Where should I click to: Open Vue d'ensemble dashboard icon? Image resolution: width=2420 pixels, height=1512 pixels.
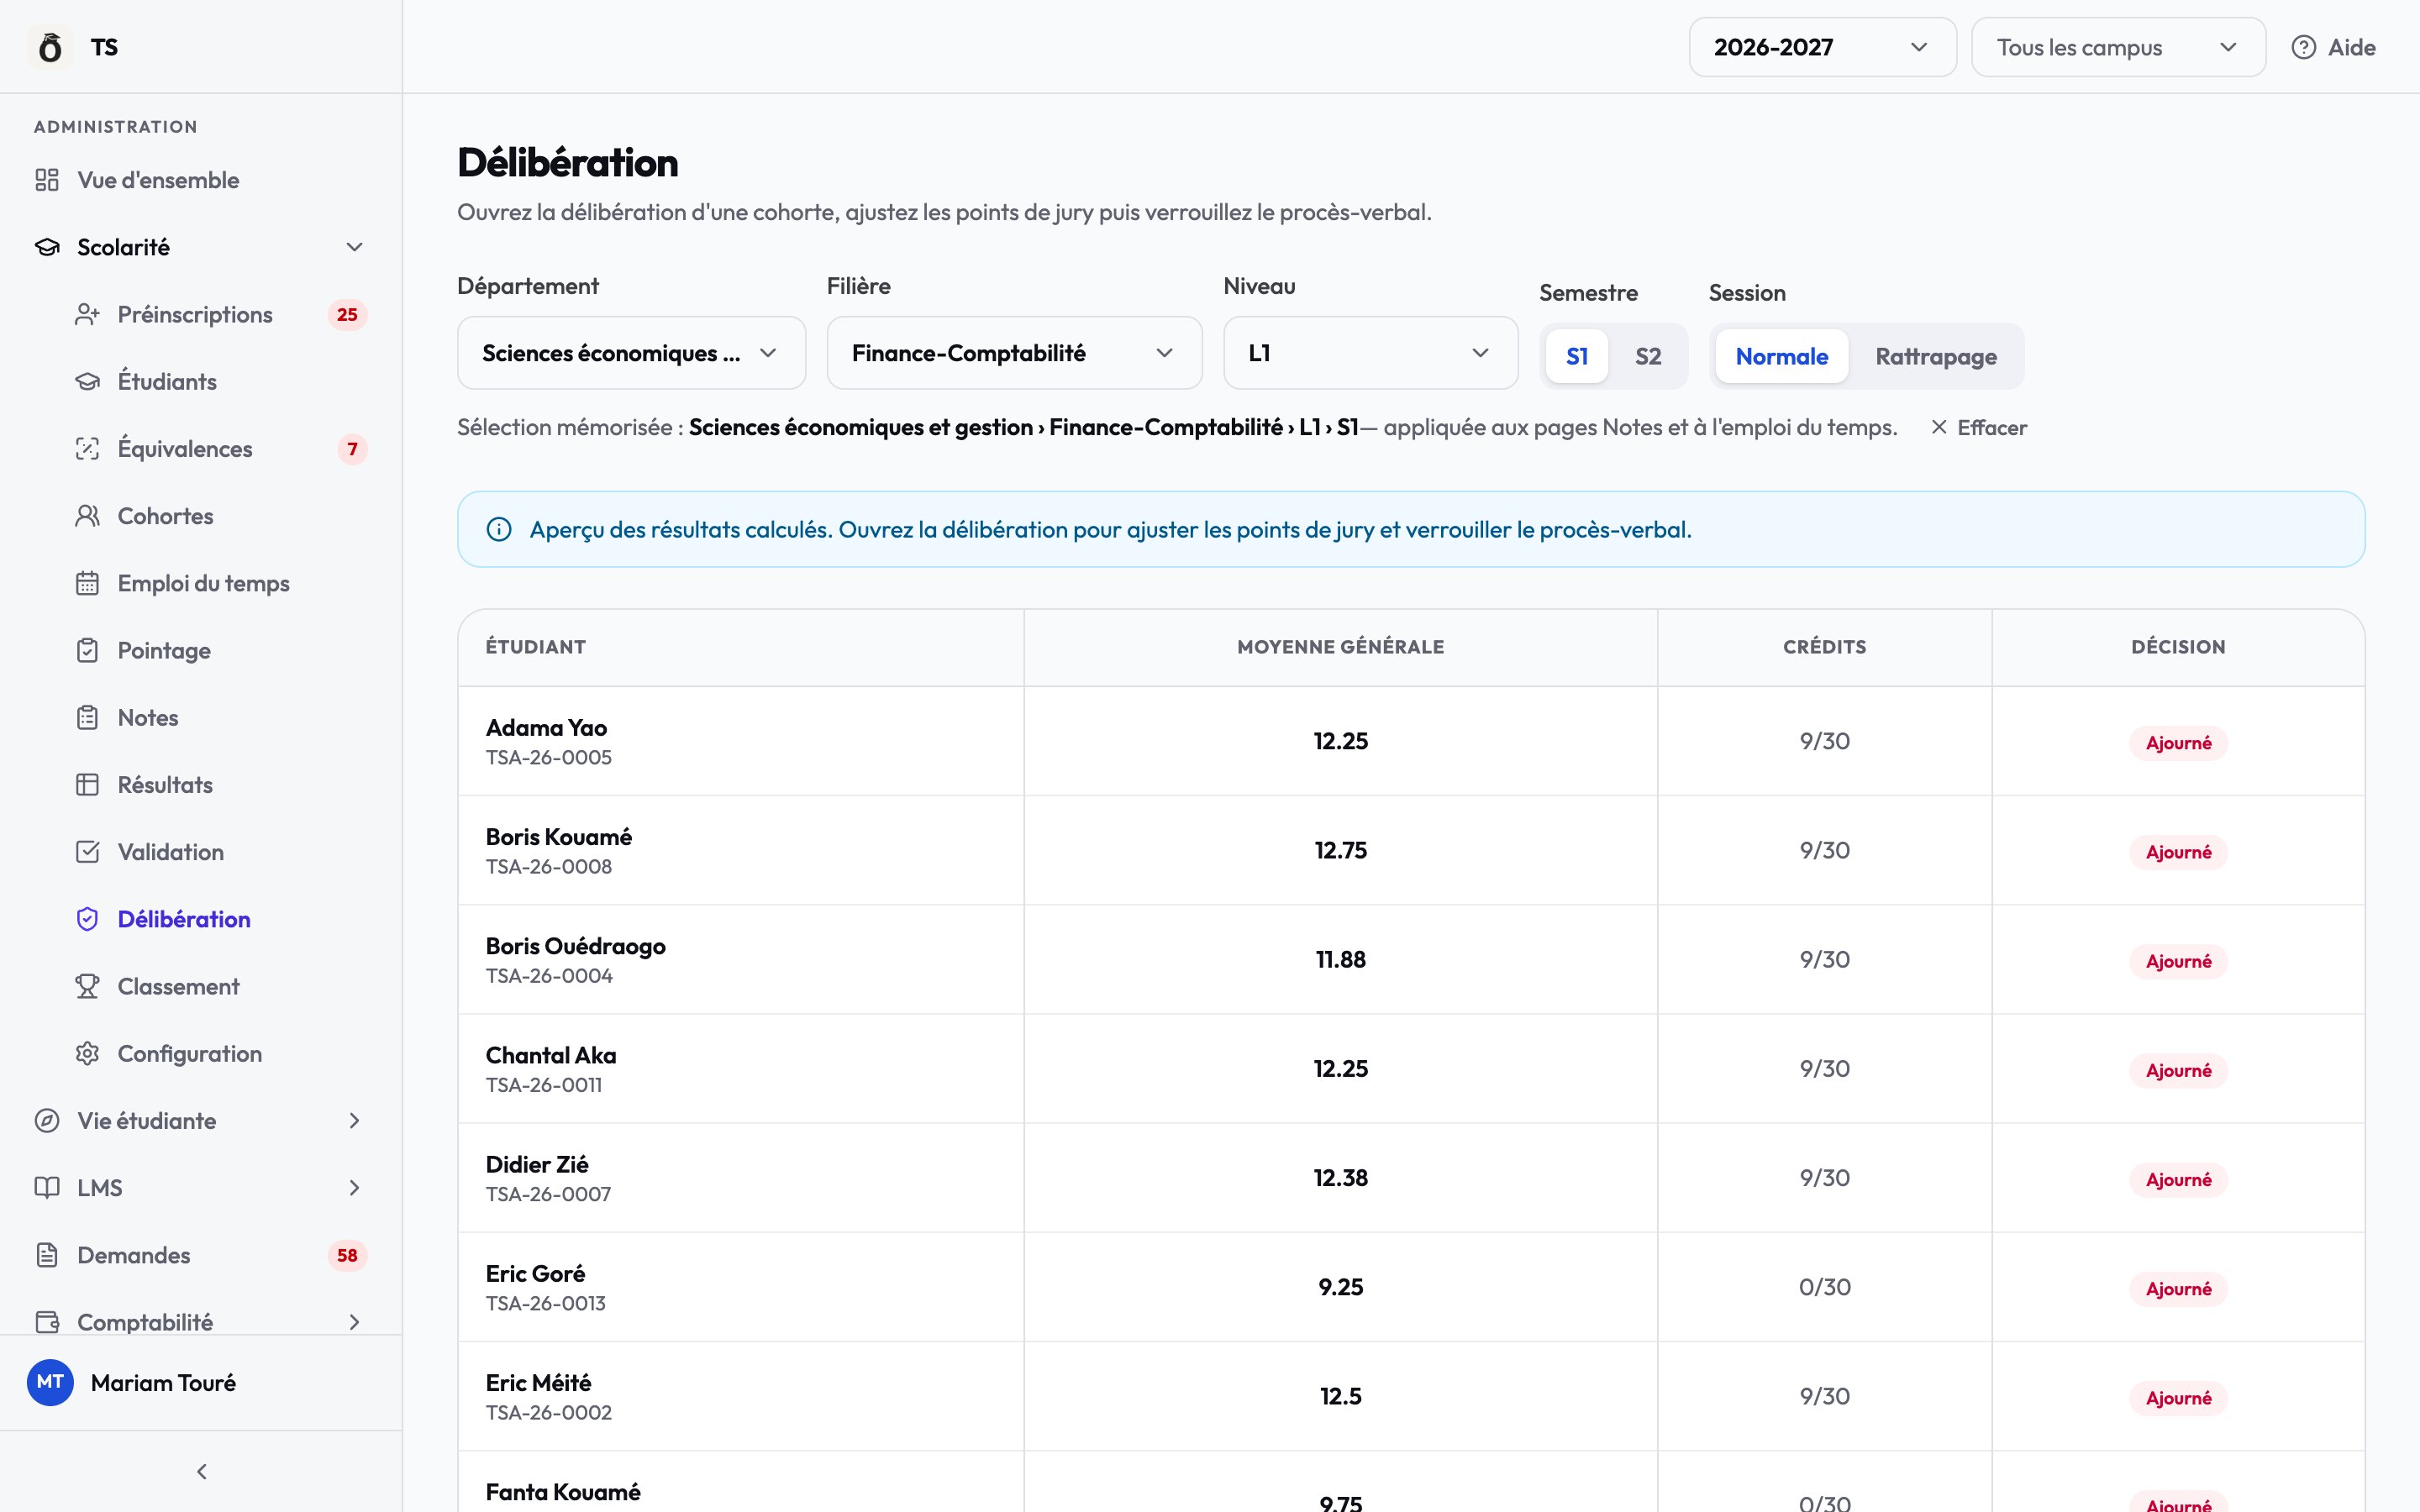pos(47,180)
